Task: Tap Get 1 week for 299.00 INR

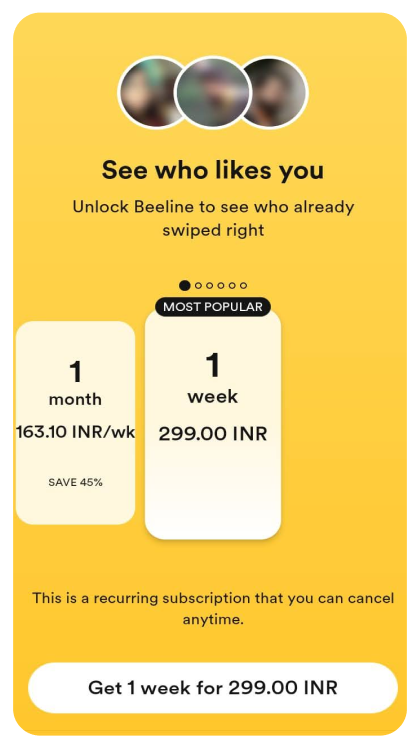Action: coord(213,687)
